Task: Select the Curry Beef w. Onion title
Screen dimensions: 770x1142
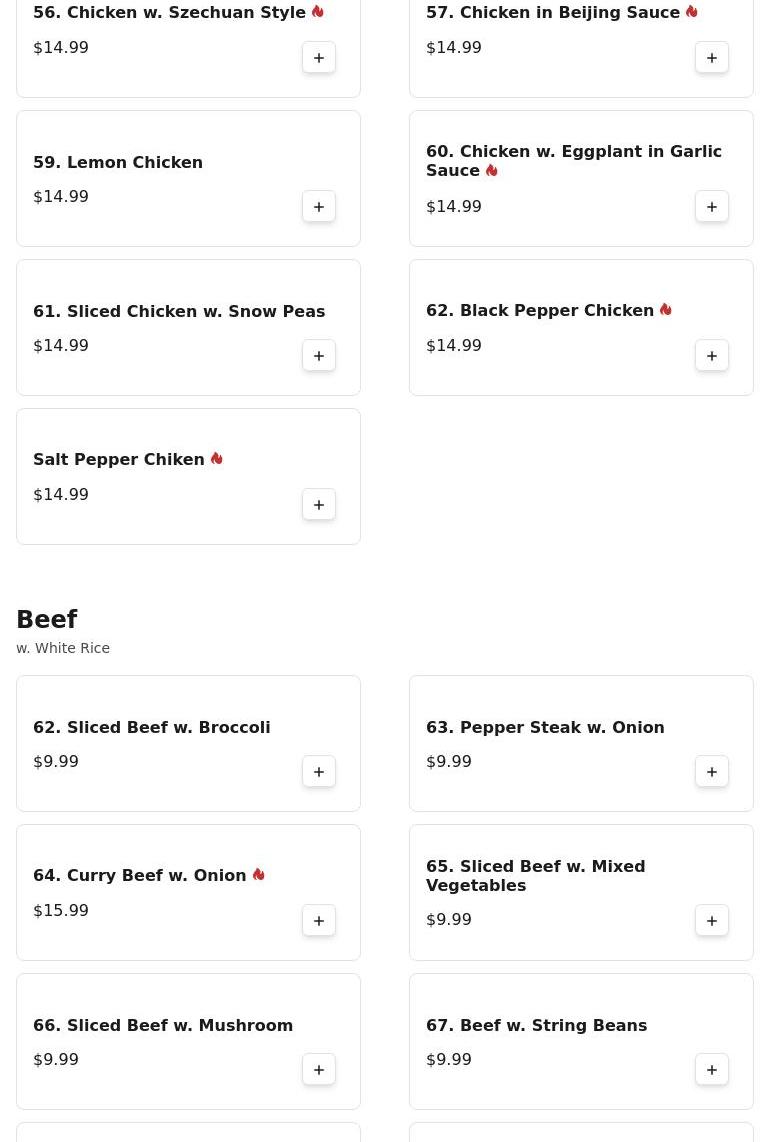Action: point(140,876)
